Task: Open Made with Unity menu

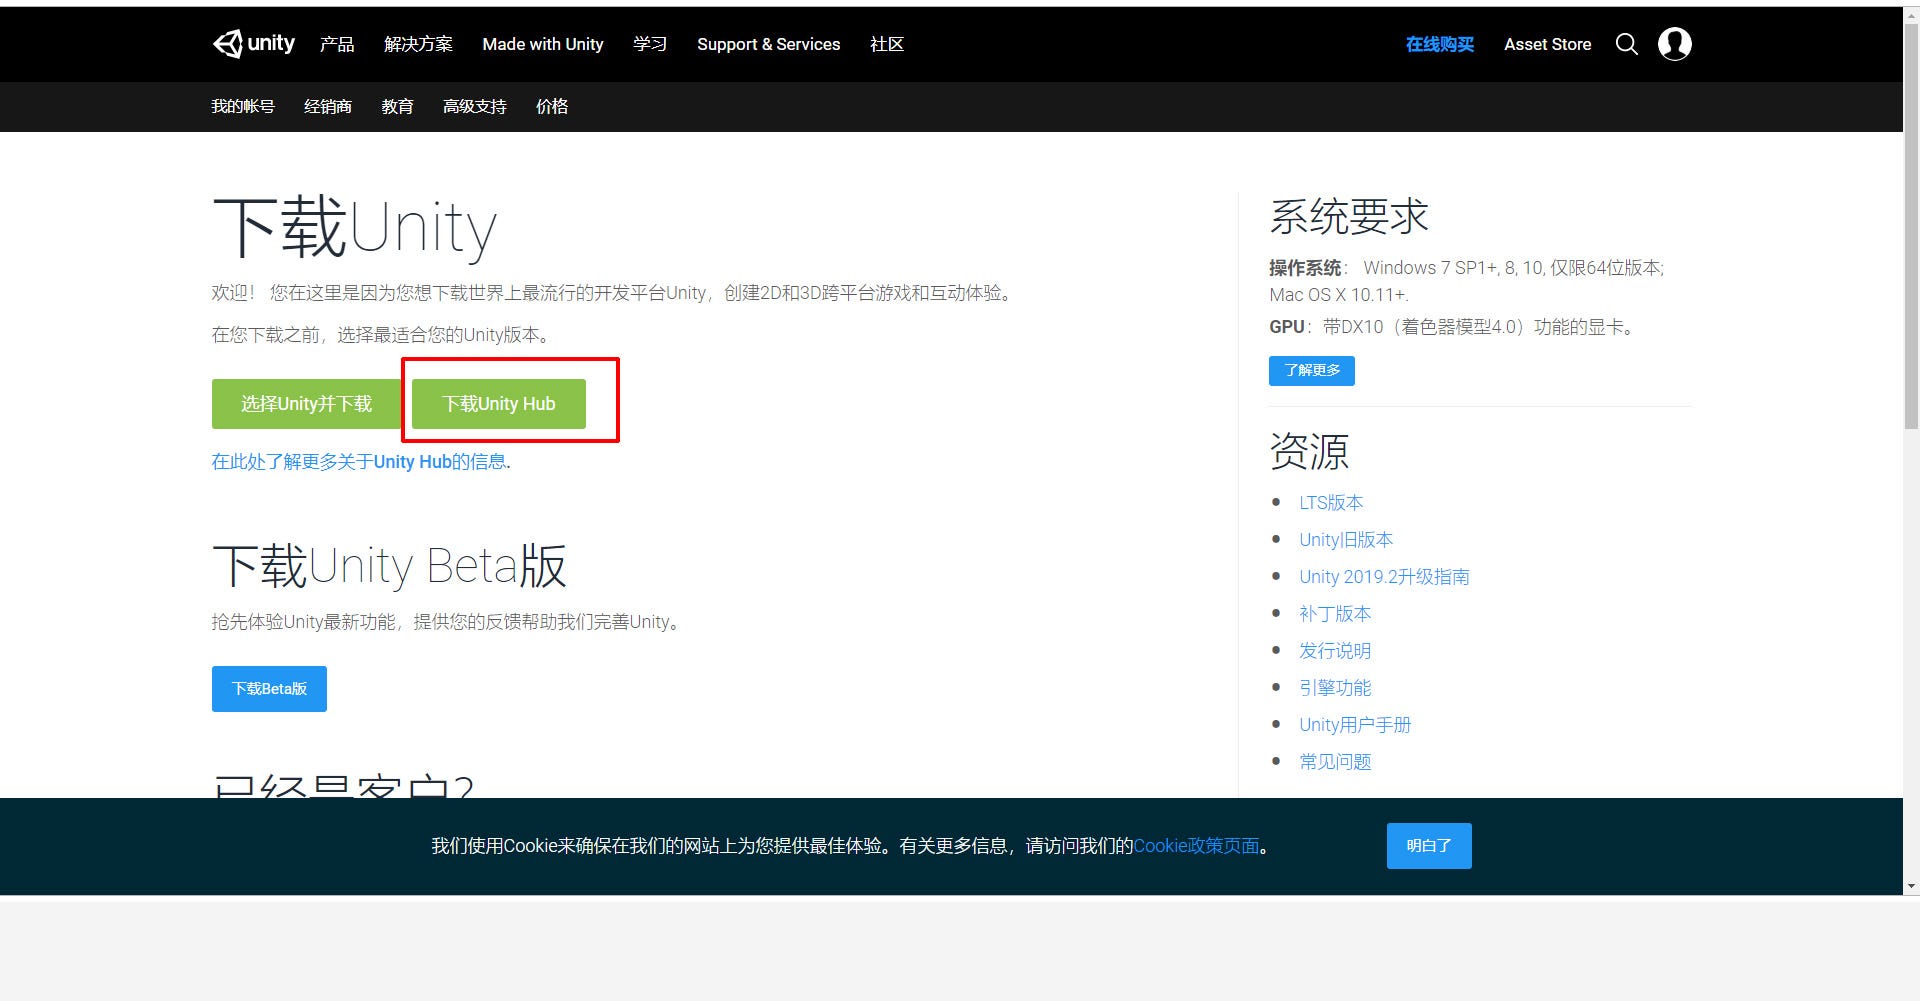Action: tap(543, 44)
